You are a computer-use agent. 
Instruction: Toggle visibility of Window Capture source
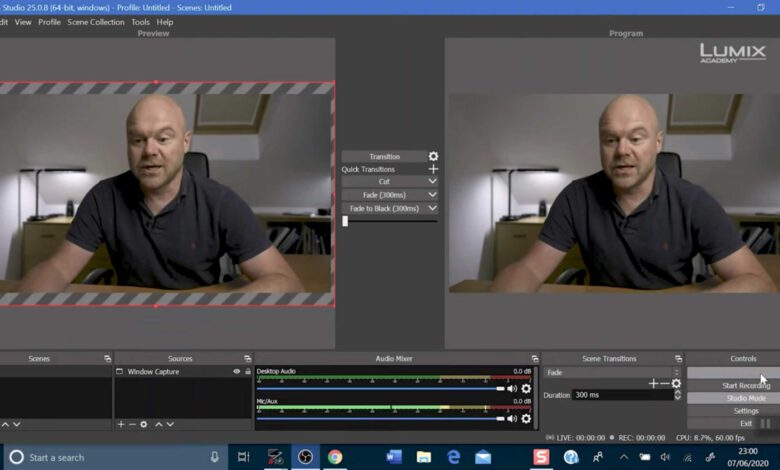[237, 372]
